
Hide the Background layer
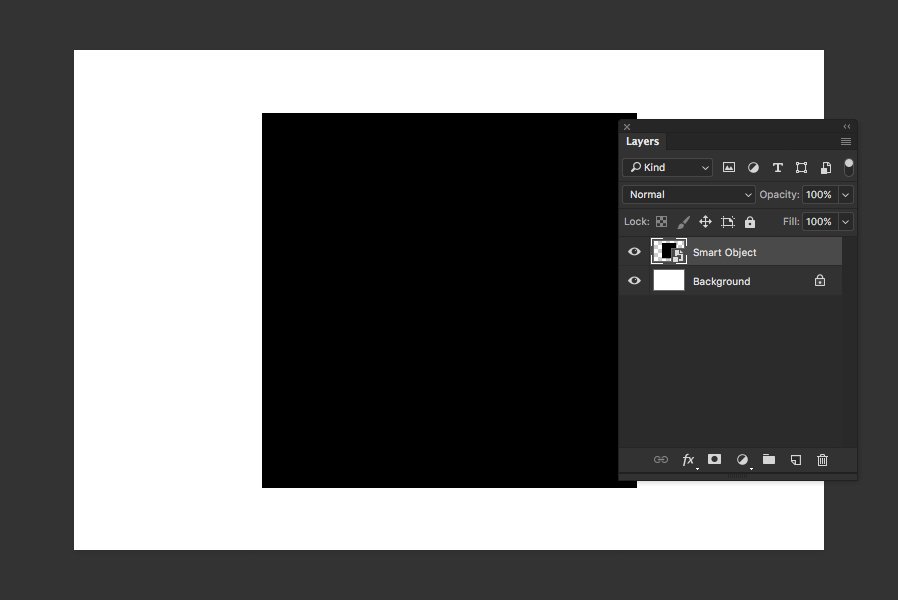(x=634, y=281)
